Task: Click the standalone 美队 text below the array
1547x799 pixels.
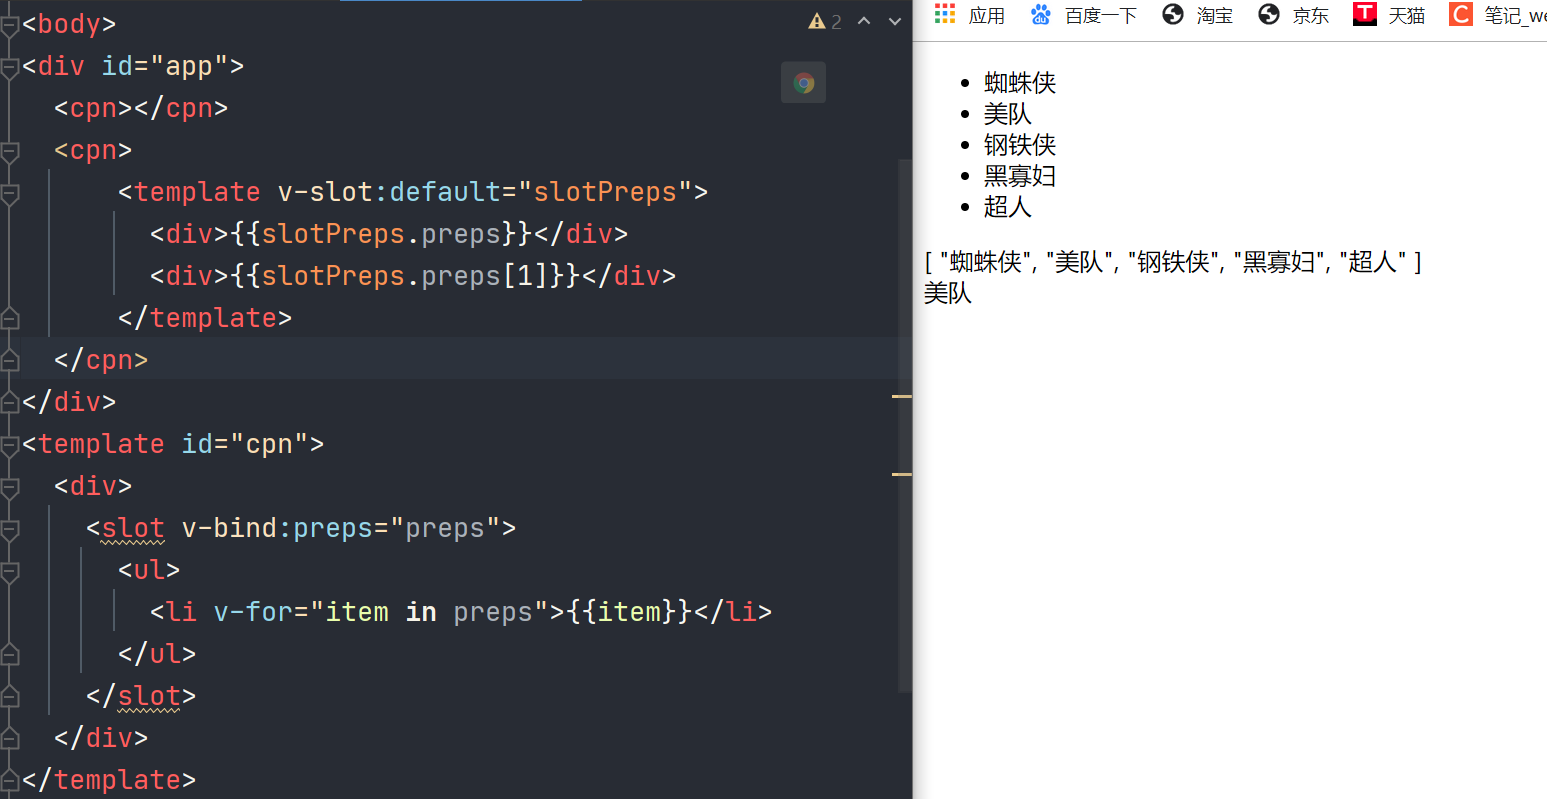Action: click(948, 293)
